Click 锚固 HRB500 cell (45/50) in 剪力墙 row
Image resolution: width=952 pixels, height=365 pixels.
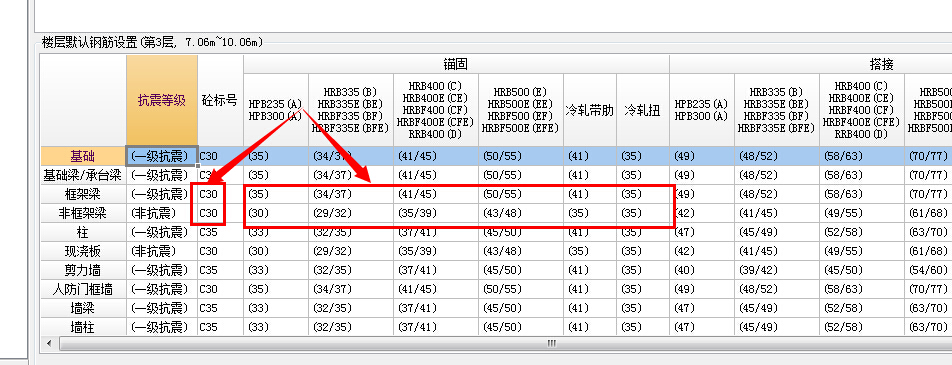(521, 270)
